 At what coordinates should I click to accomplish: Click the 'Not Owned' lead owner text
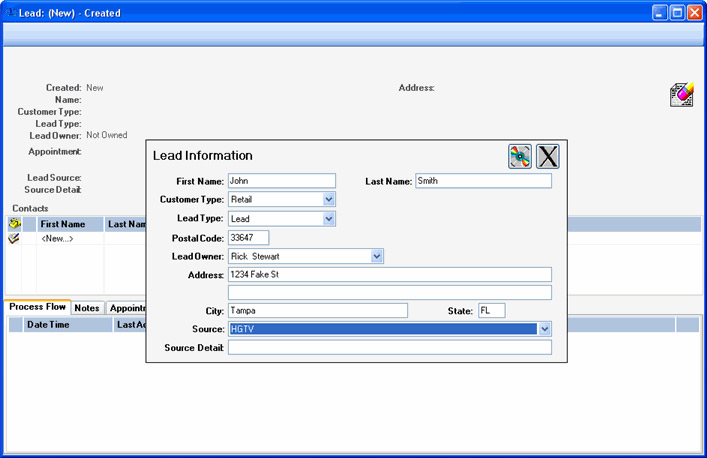click(107, 135)
